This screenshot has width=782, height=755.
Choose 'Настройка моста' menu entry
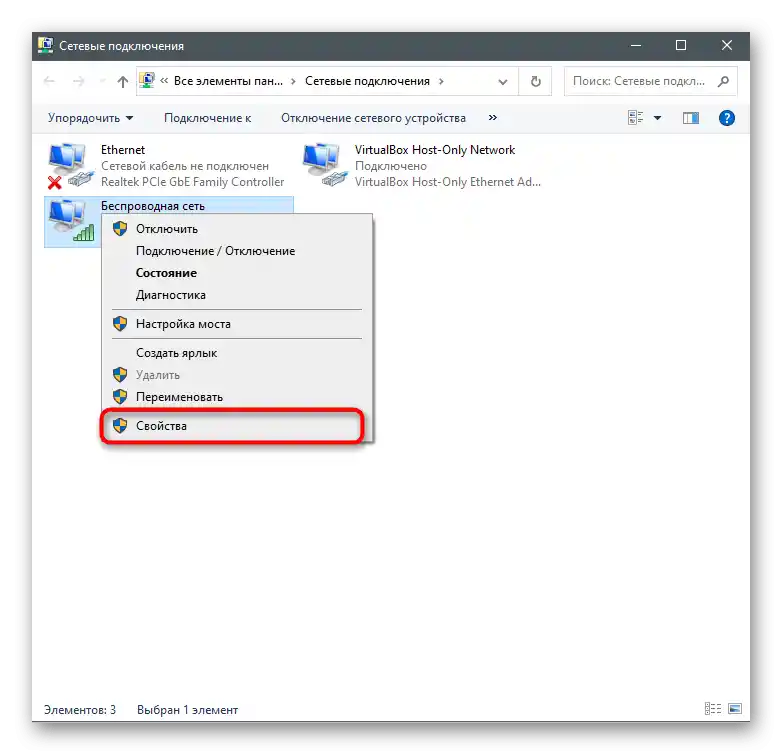coord(237,324)
